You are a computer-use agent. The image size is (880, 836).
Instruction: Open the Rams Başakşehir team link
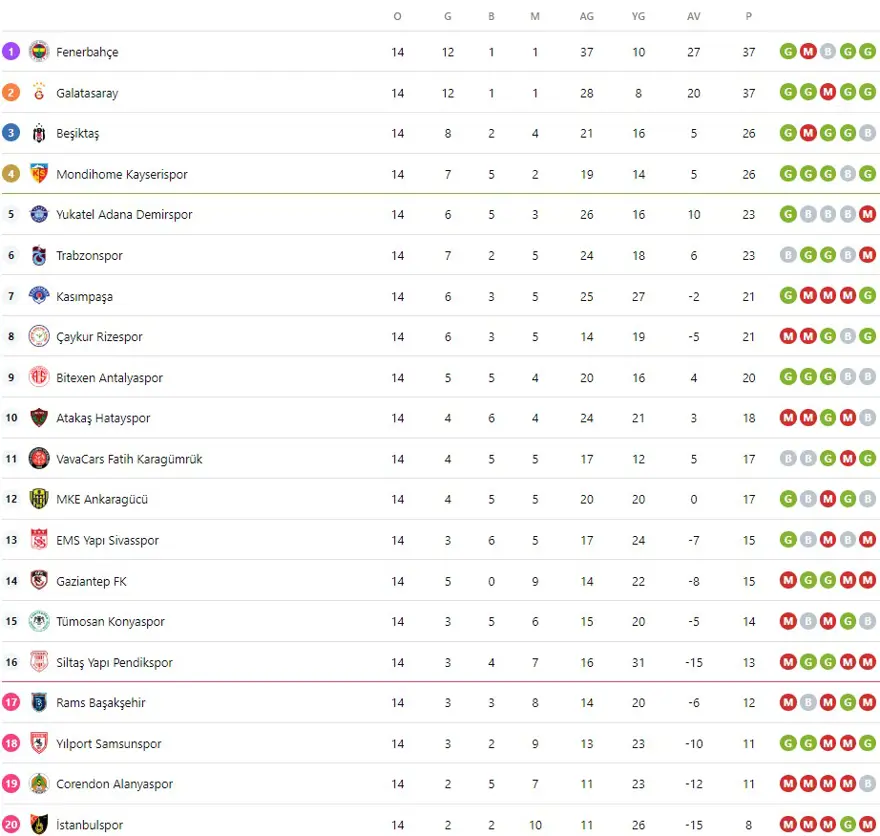100,703
